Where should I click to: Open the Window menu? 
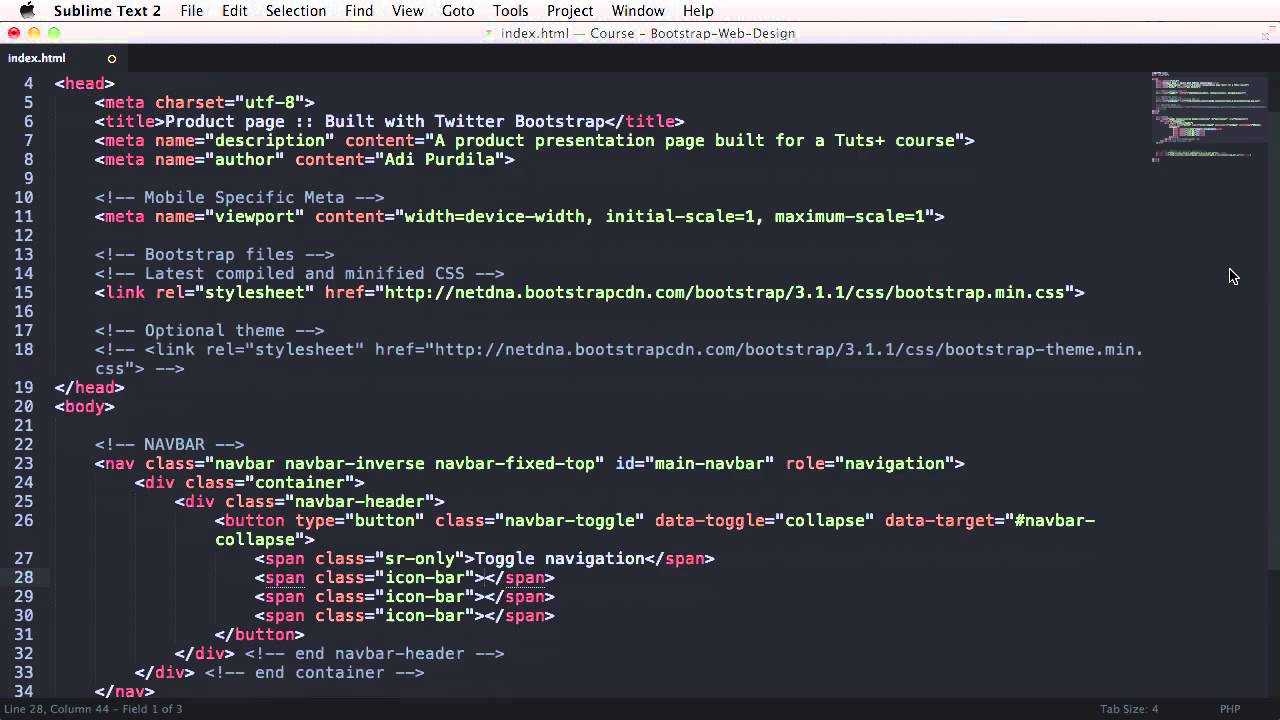[638, 11]
